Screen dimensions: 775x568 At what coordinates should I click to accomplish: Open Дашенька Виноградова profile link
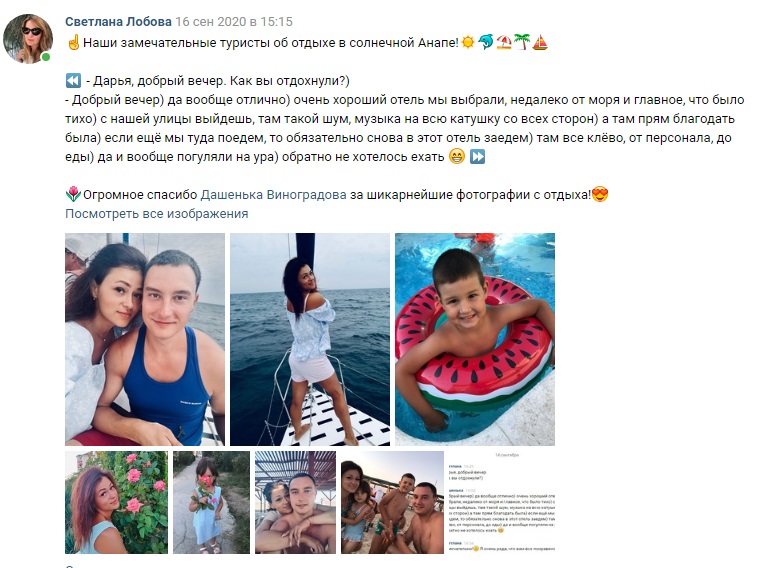point(273,195)
